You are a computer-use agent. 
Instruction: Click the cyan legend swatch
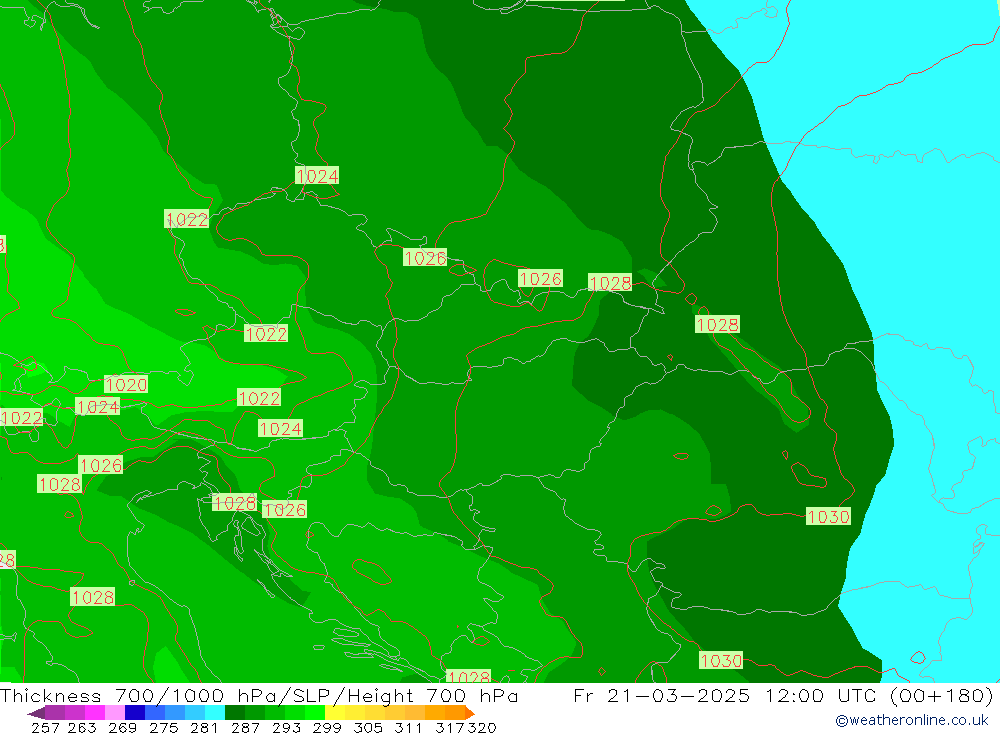pyautogui.click(x=215, y=713)
